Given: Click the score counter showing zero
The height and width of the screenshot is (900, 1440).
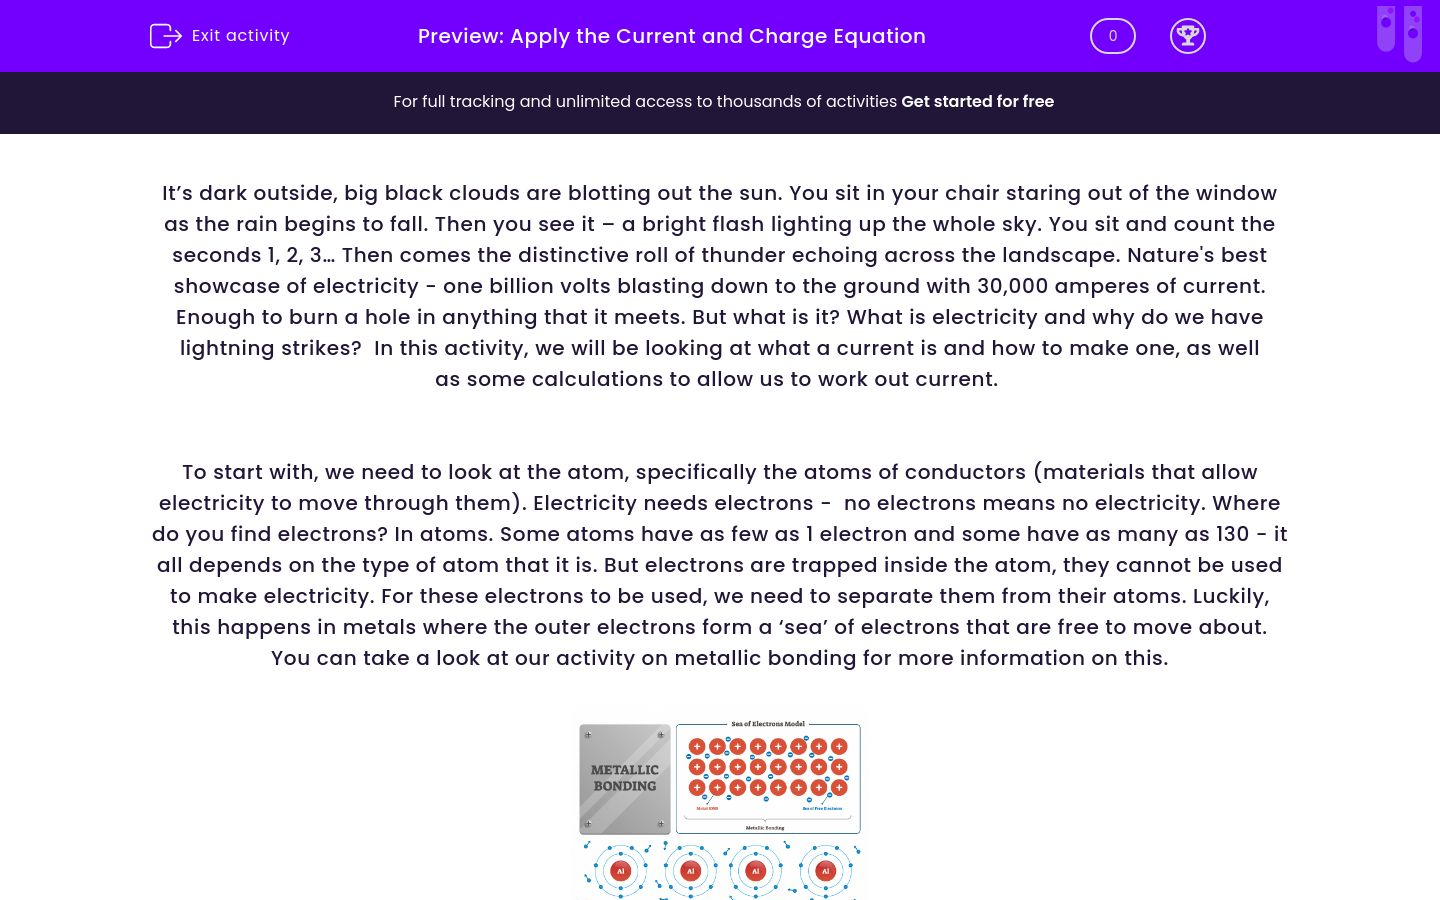Looking at the screenshot, I should (1112, 35).
